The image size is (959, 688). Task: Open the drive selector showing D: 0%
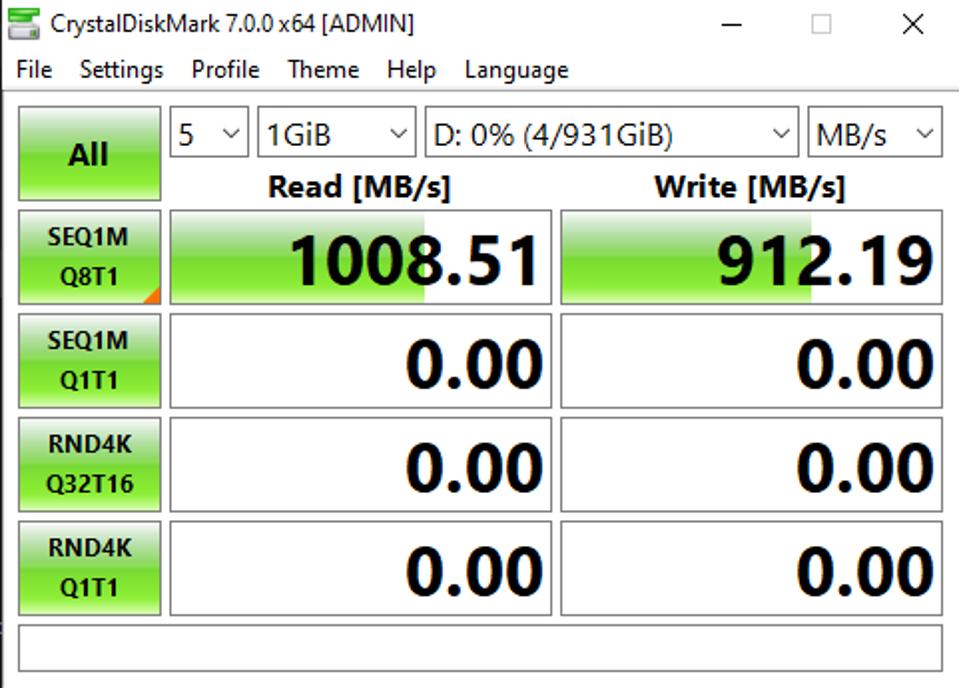(612, 132)
